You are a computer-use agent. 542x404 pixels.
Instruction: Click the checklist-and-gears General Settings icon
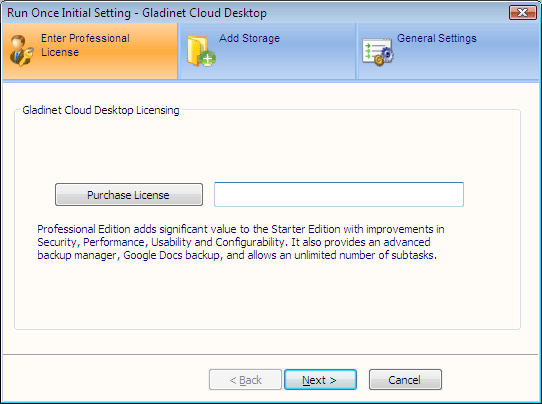378,52
